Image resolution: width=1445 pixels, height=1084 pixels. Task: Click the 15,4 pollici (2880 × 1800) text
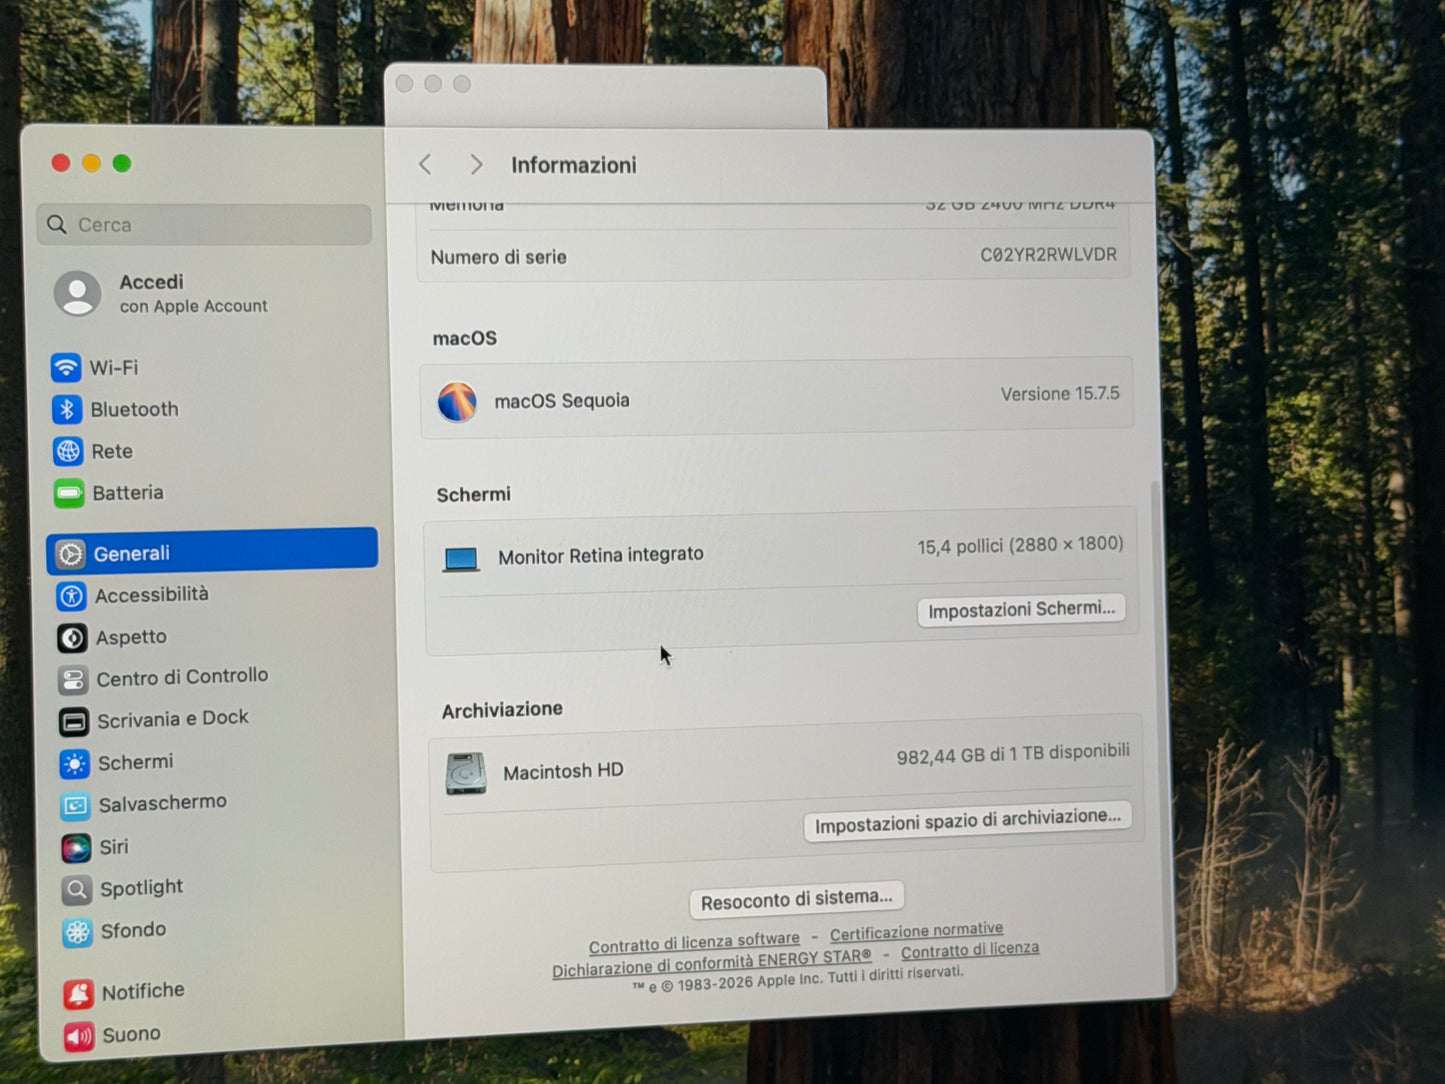(x=1020, y=545)
